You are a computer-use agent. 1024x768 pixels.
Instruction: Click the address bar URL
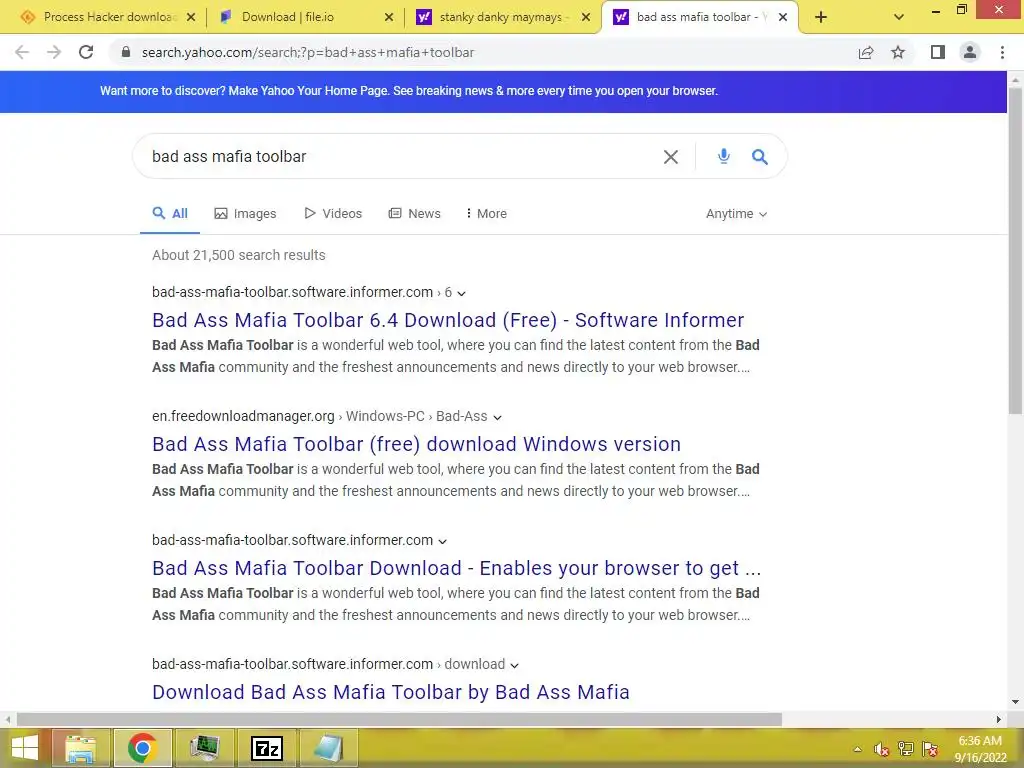tap(308, 52)
